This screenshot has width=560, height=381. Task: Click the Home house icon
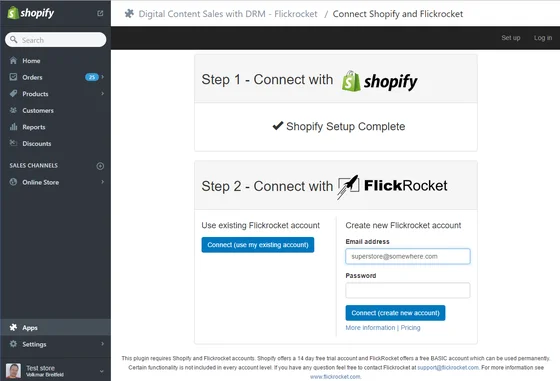(x=13, y=60)
